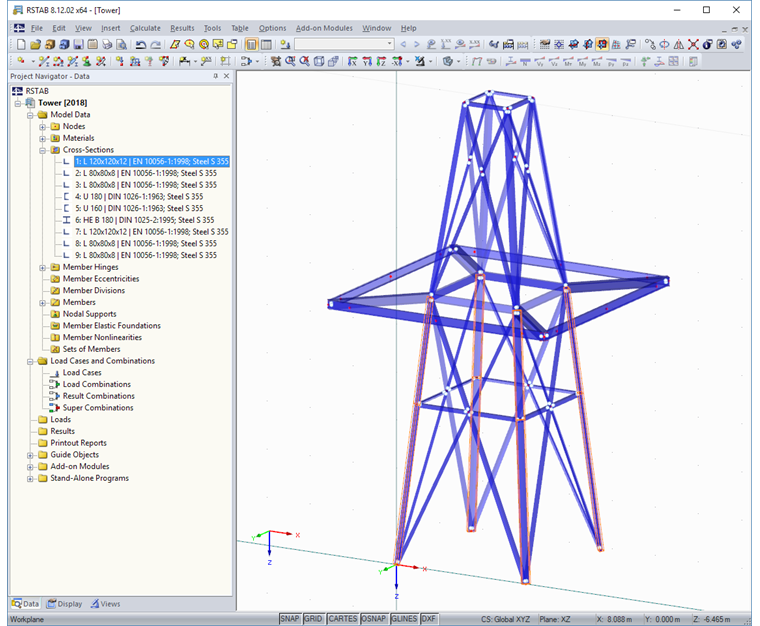The width and height of the screenshot is (760, 626).
Task: Toggle SNAP in the status bar
Action: [x=290, y=619]
